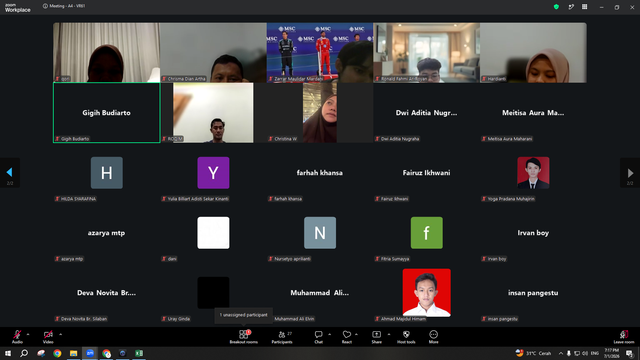Select Zarrar Maulidar's video tile with racing background
The height and width of the screenshot is (360, 640).
click(320, 53)
